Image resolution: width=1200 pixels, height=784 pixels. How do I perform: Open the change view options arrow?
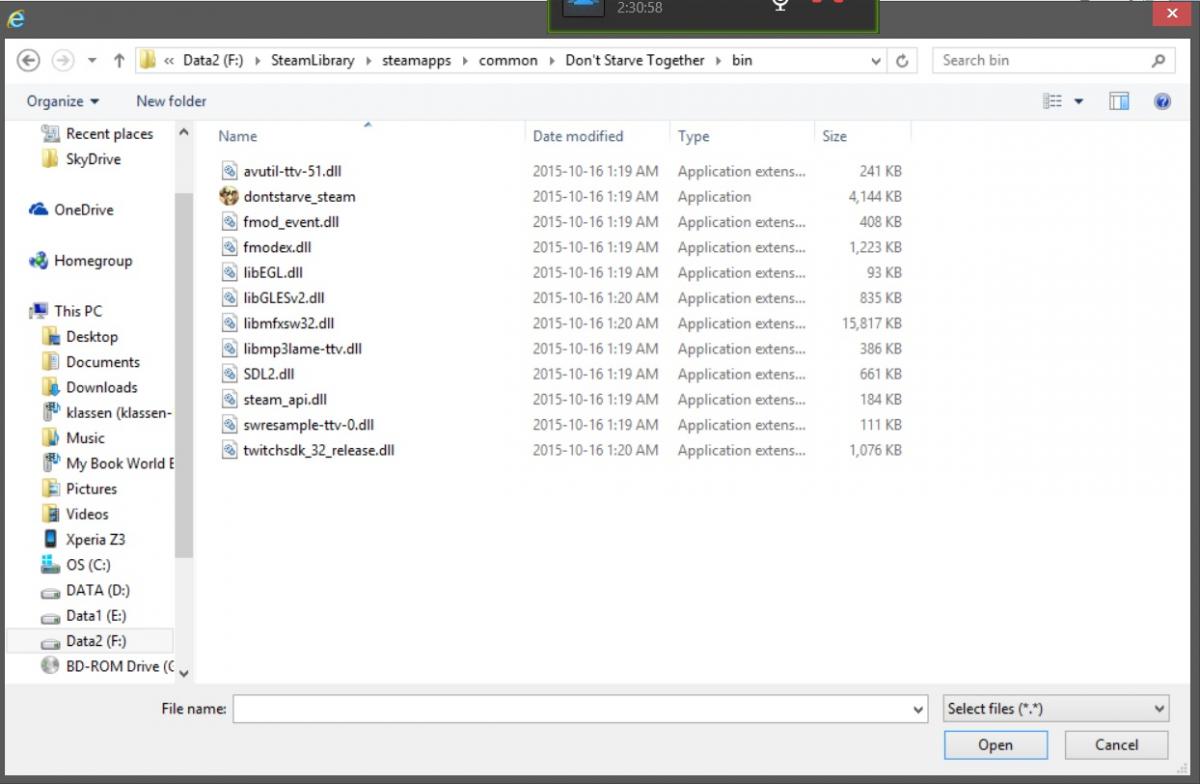coord(1079,101)
